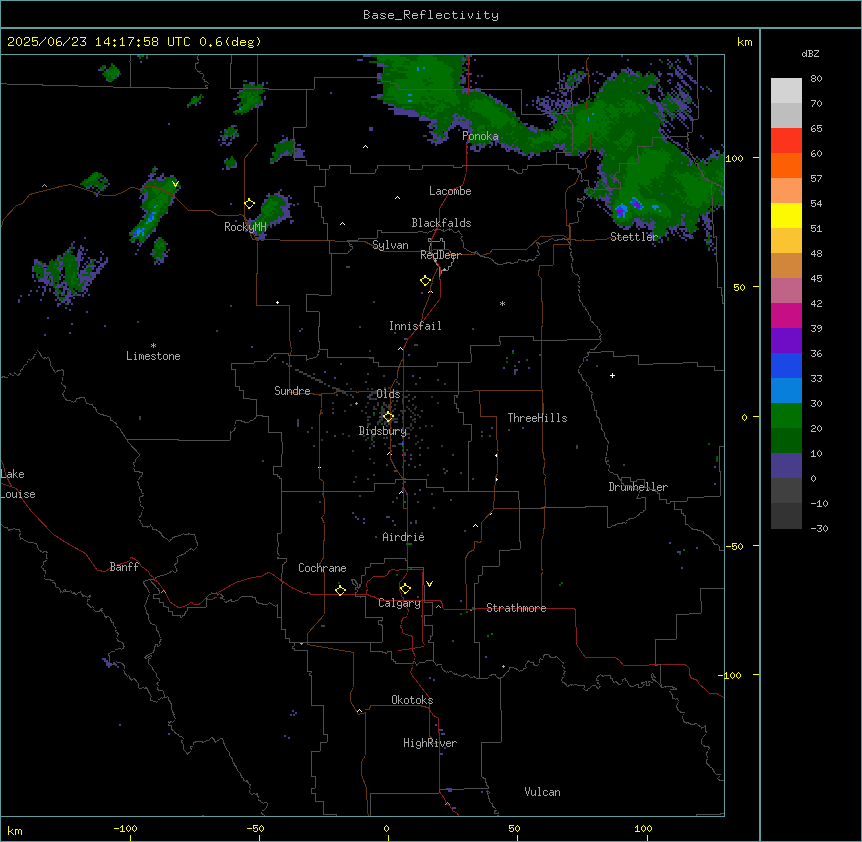
Task: Click the -100 tick label on bottom axis
Action: coord(125,828)
